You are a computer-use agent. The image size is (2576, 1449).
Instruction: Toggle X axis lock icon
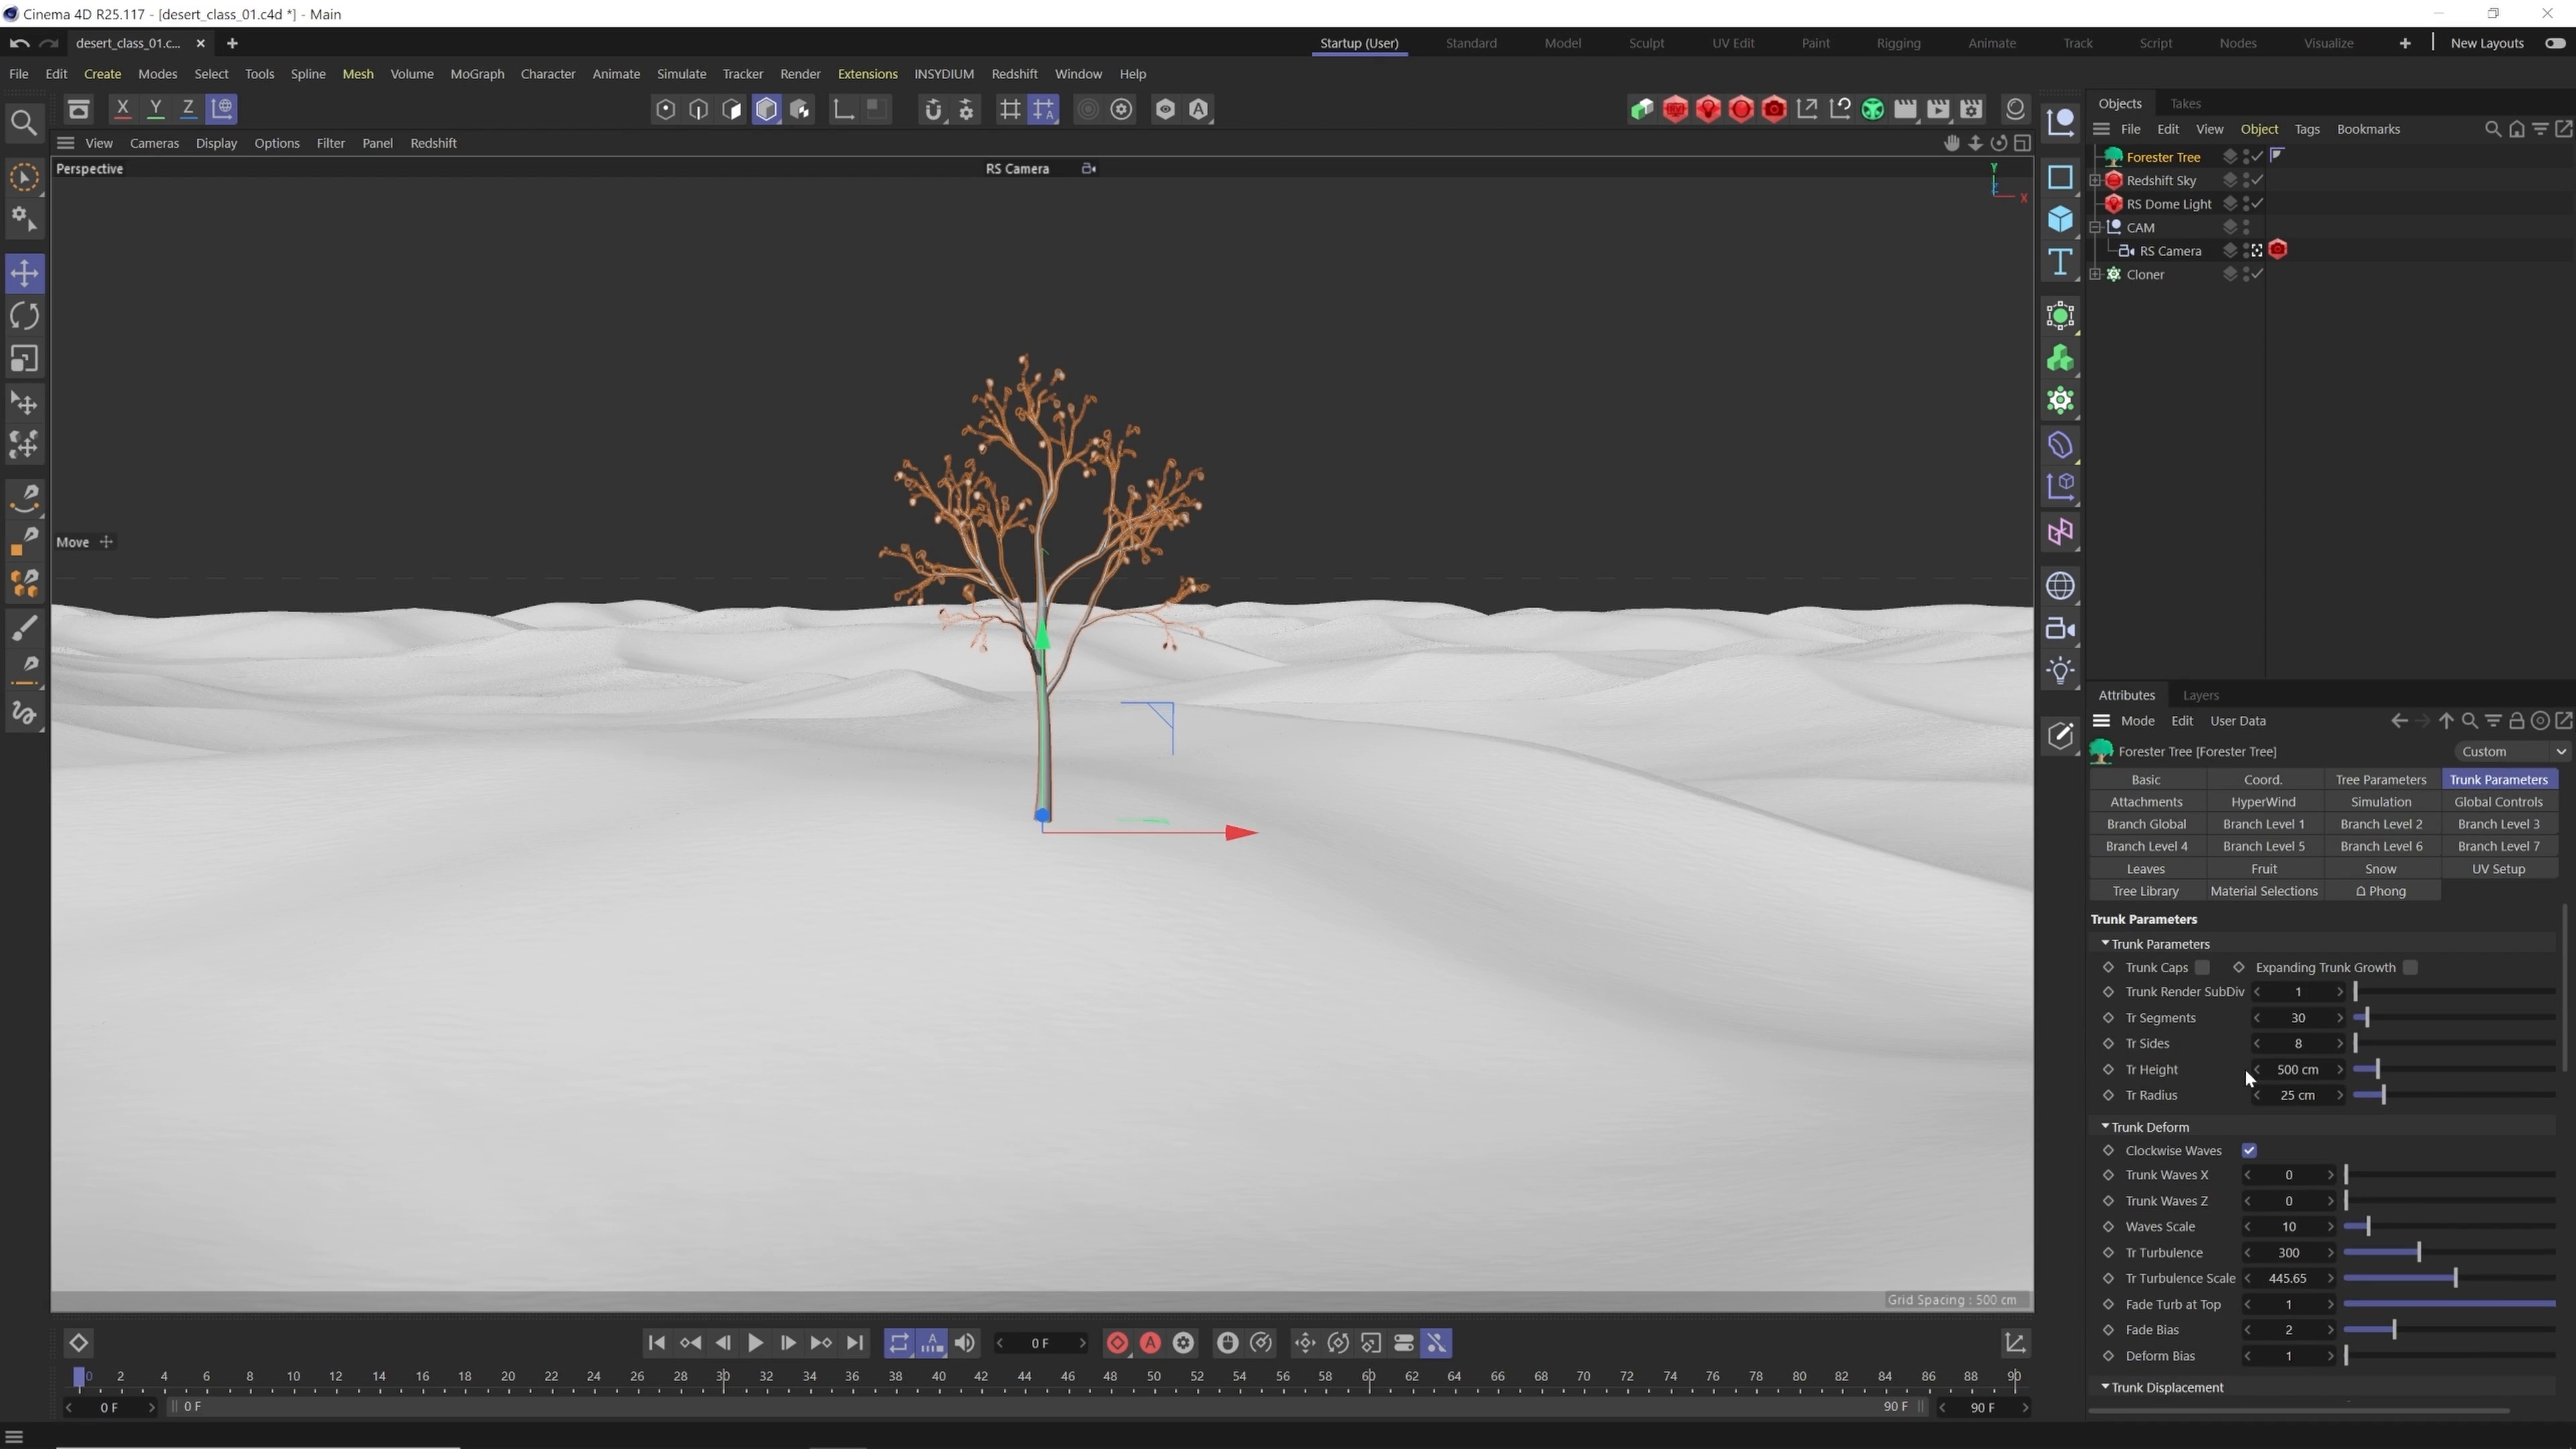click(122, 108)
